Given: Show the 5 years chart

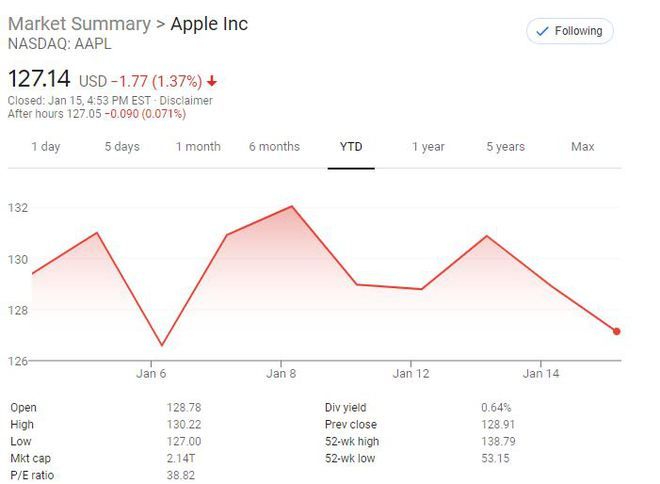Looking at the screenshot, I should 505,147.
